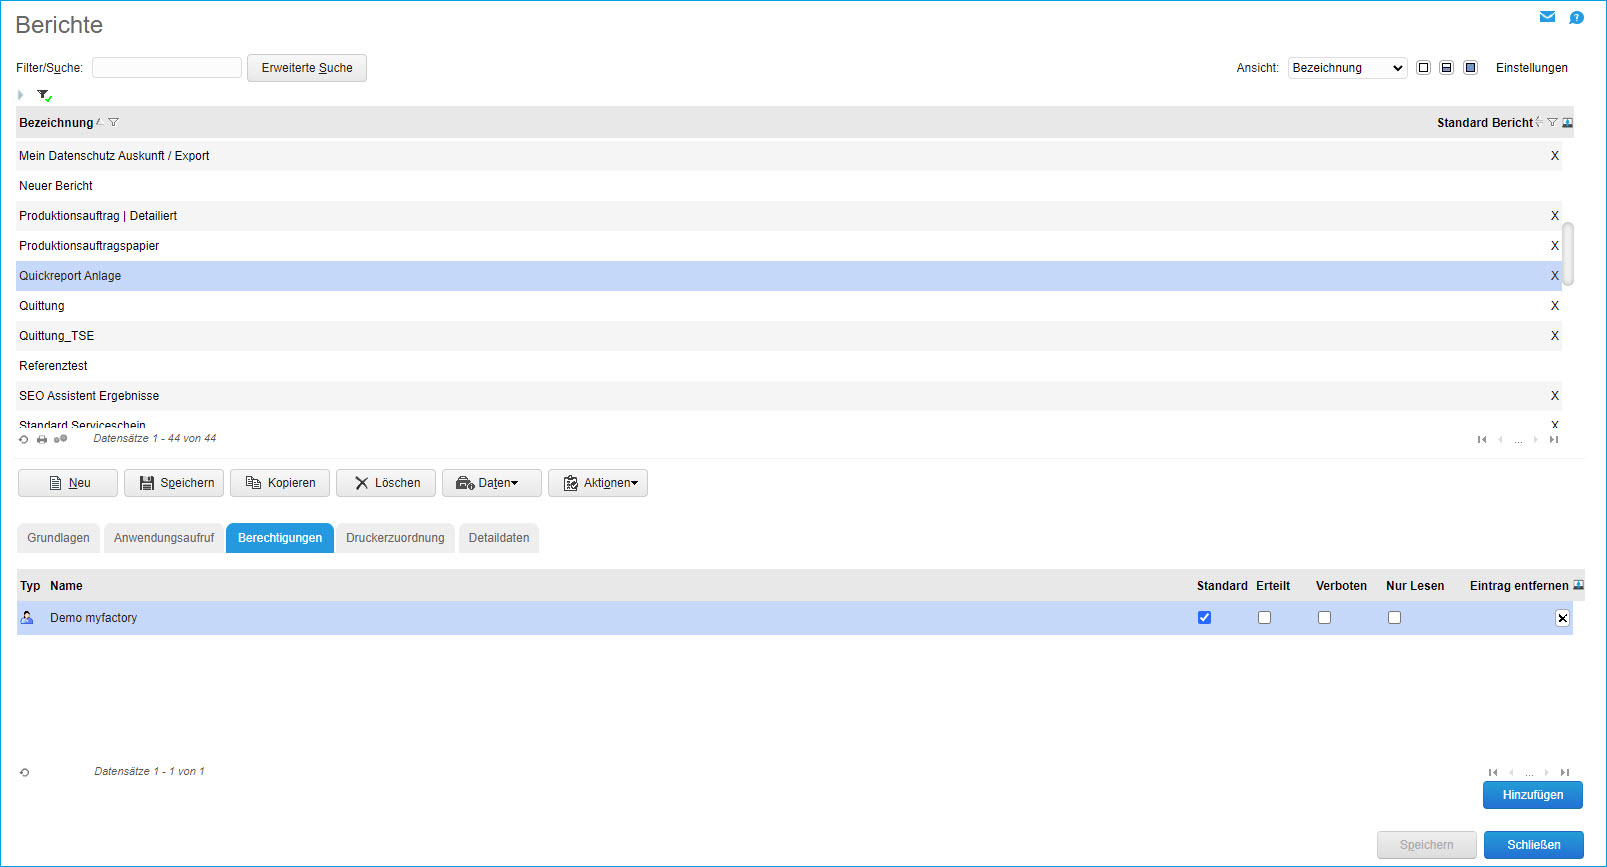Print the report list
This screenshot has width=1607, height=867.
(42, 439)
